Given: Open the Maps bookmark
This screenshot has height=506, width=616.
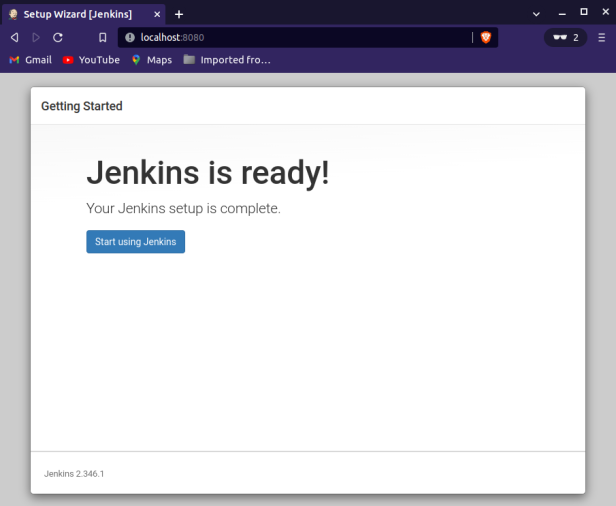Looking at the screenshot, I should (x=152, y=60).
